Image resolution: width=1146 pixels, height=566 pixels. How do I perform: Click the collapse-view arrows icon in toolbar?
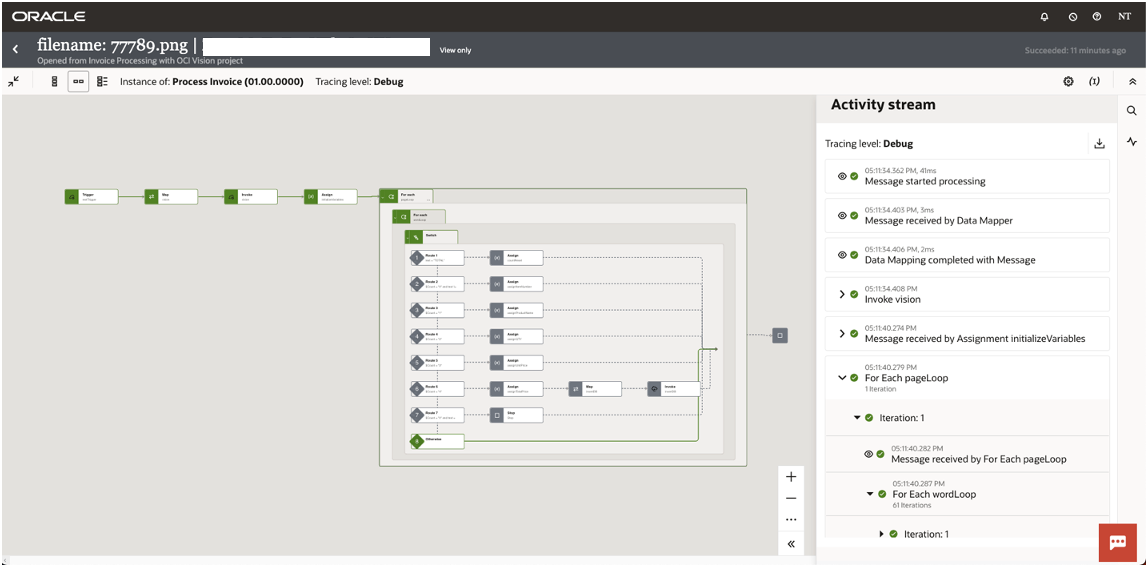coord(14,81)
